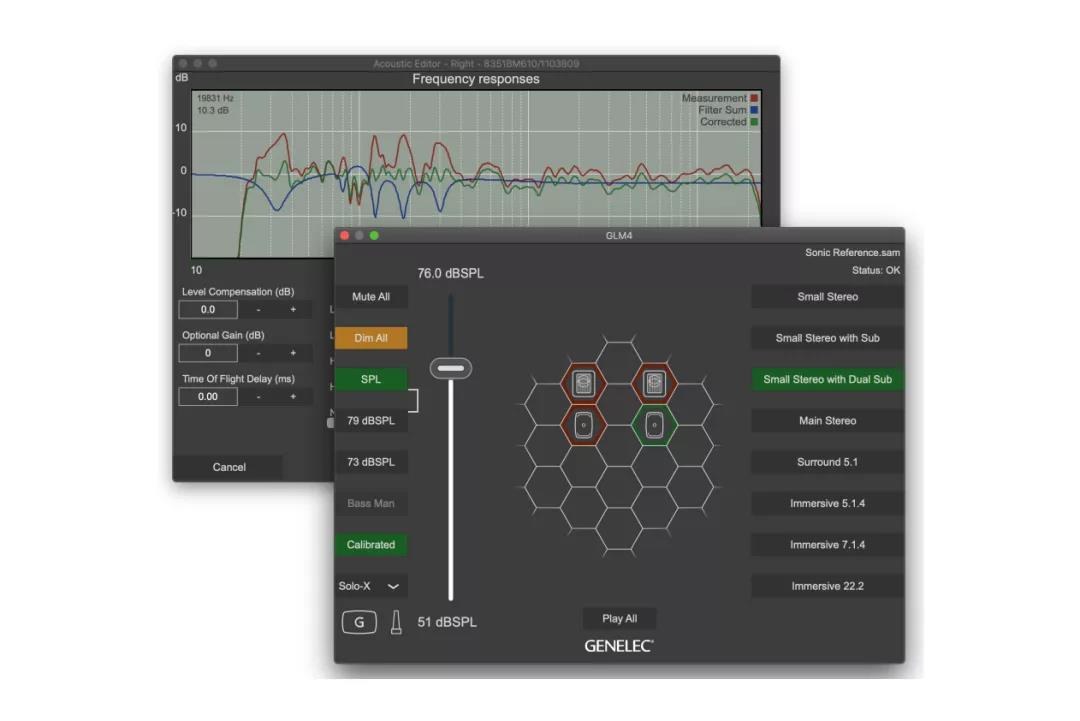Click the Status: OK text
This screenshot has width=1080, height=721.
875,271
